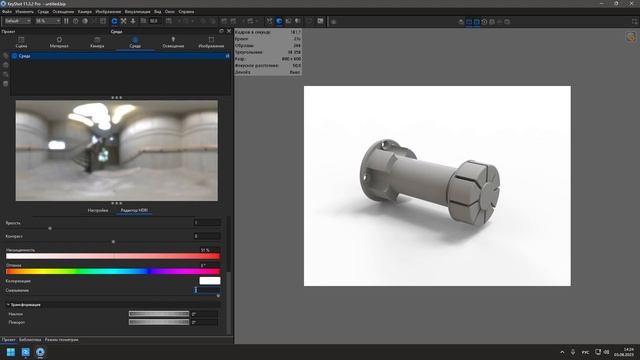Click the Поворот rotation slider
Screen dimensions: 640x360
159,322
